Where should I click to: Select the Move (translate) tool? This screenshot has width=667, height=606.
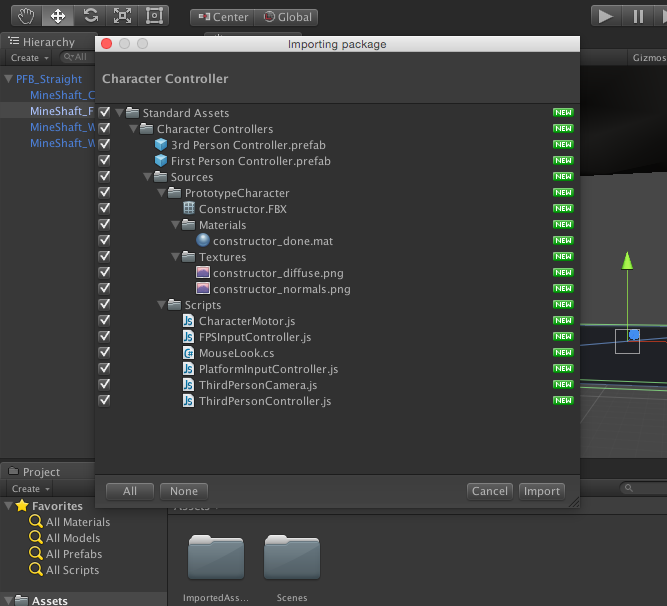click(x=58, y=16)
